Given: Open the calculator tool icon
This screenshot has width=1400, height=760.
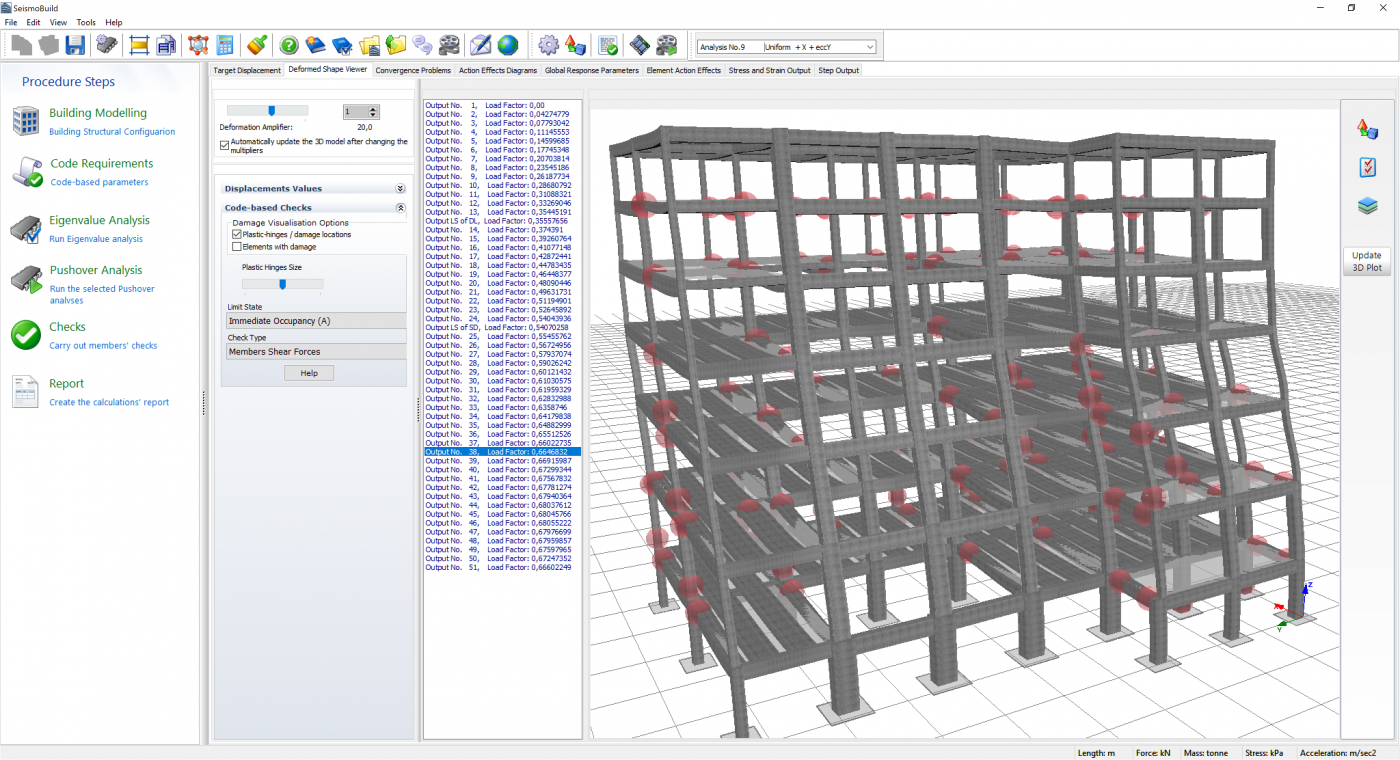Looking at the screenshot, I should [x=225, y=45].
